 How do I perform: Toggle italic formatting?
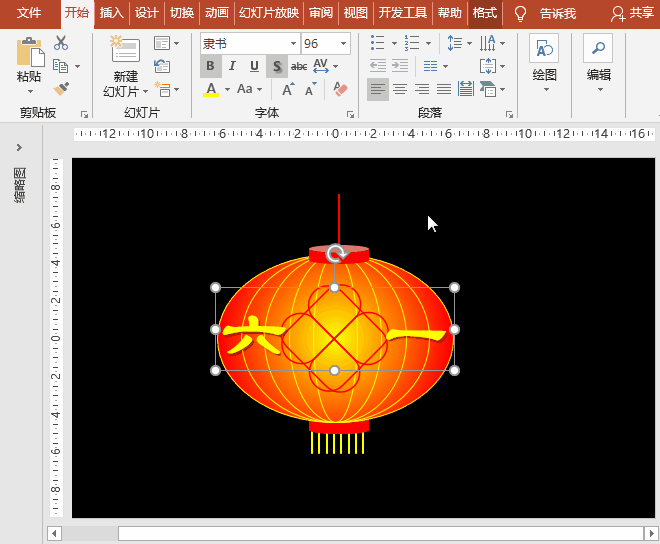[x=232, y=66]
